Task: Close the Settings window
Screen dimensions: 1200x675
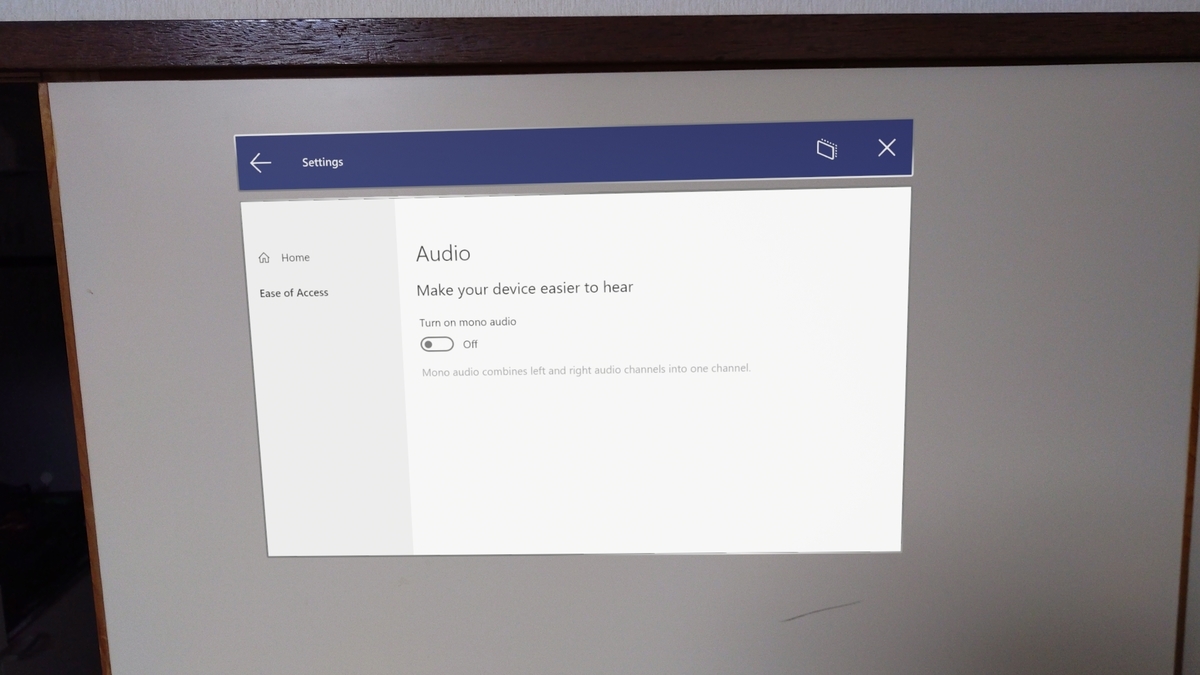Action: click(886, 148)
